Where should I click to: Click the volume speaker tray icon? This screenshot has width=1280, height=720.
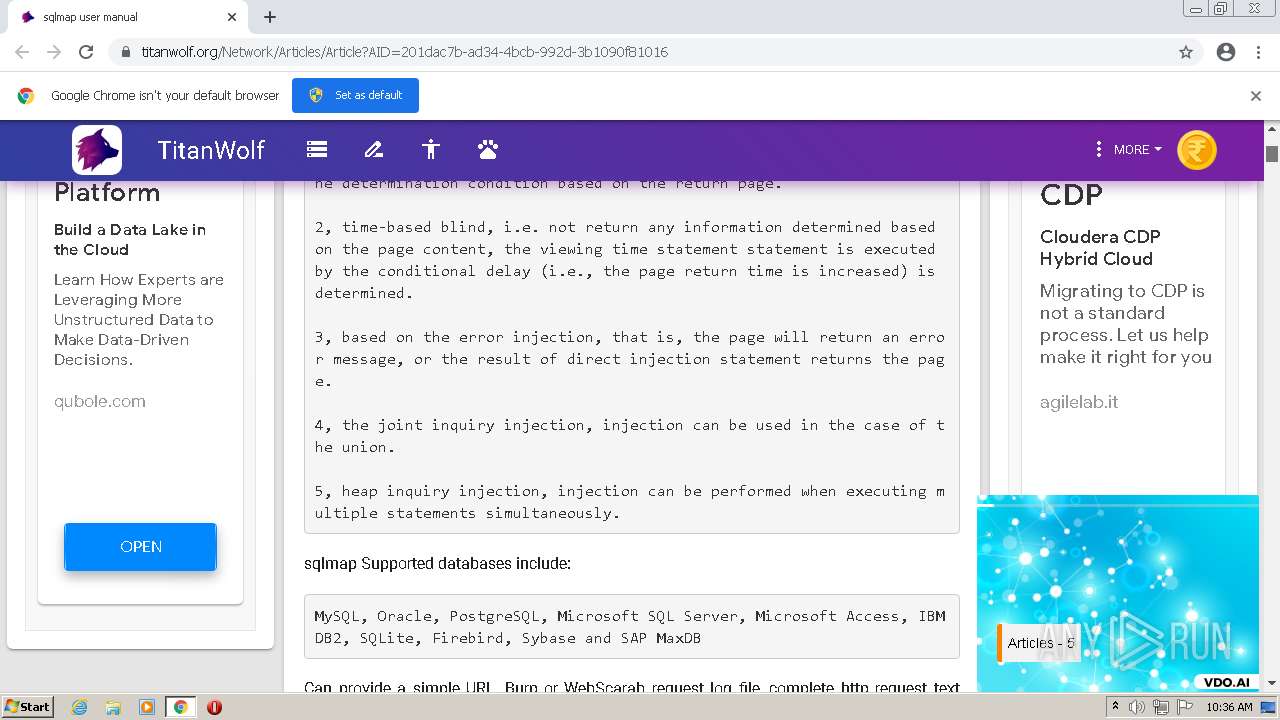tap(1137, 707)
